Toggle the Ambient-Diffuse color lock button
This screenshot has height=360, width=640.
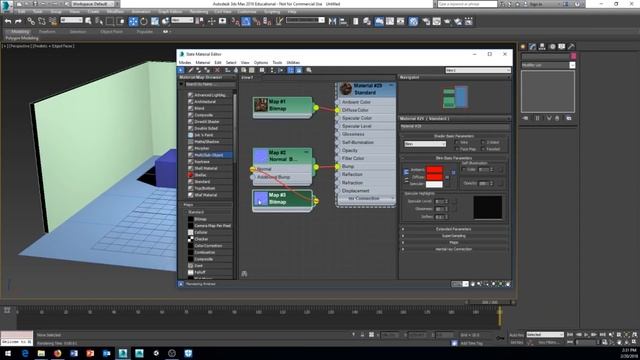tap(406, 172)
